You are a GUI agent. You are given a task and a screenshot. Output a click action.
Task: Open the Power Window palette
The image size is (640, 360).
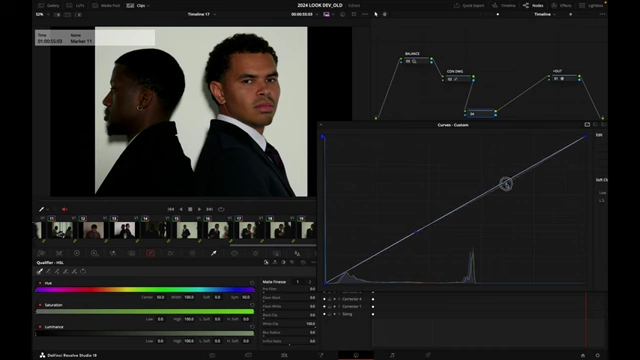click(x=234, y=253)
